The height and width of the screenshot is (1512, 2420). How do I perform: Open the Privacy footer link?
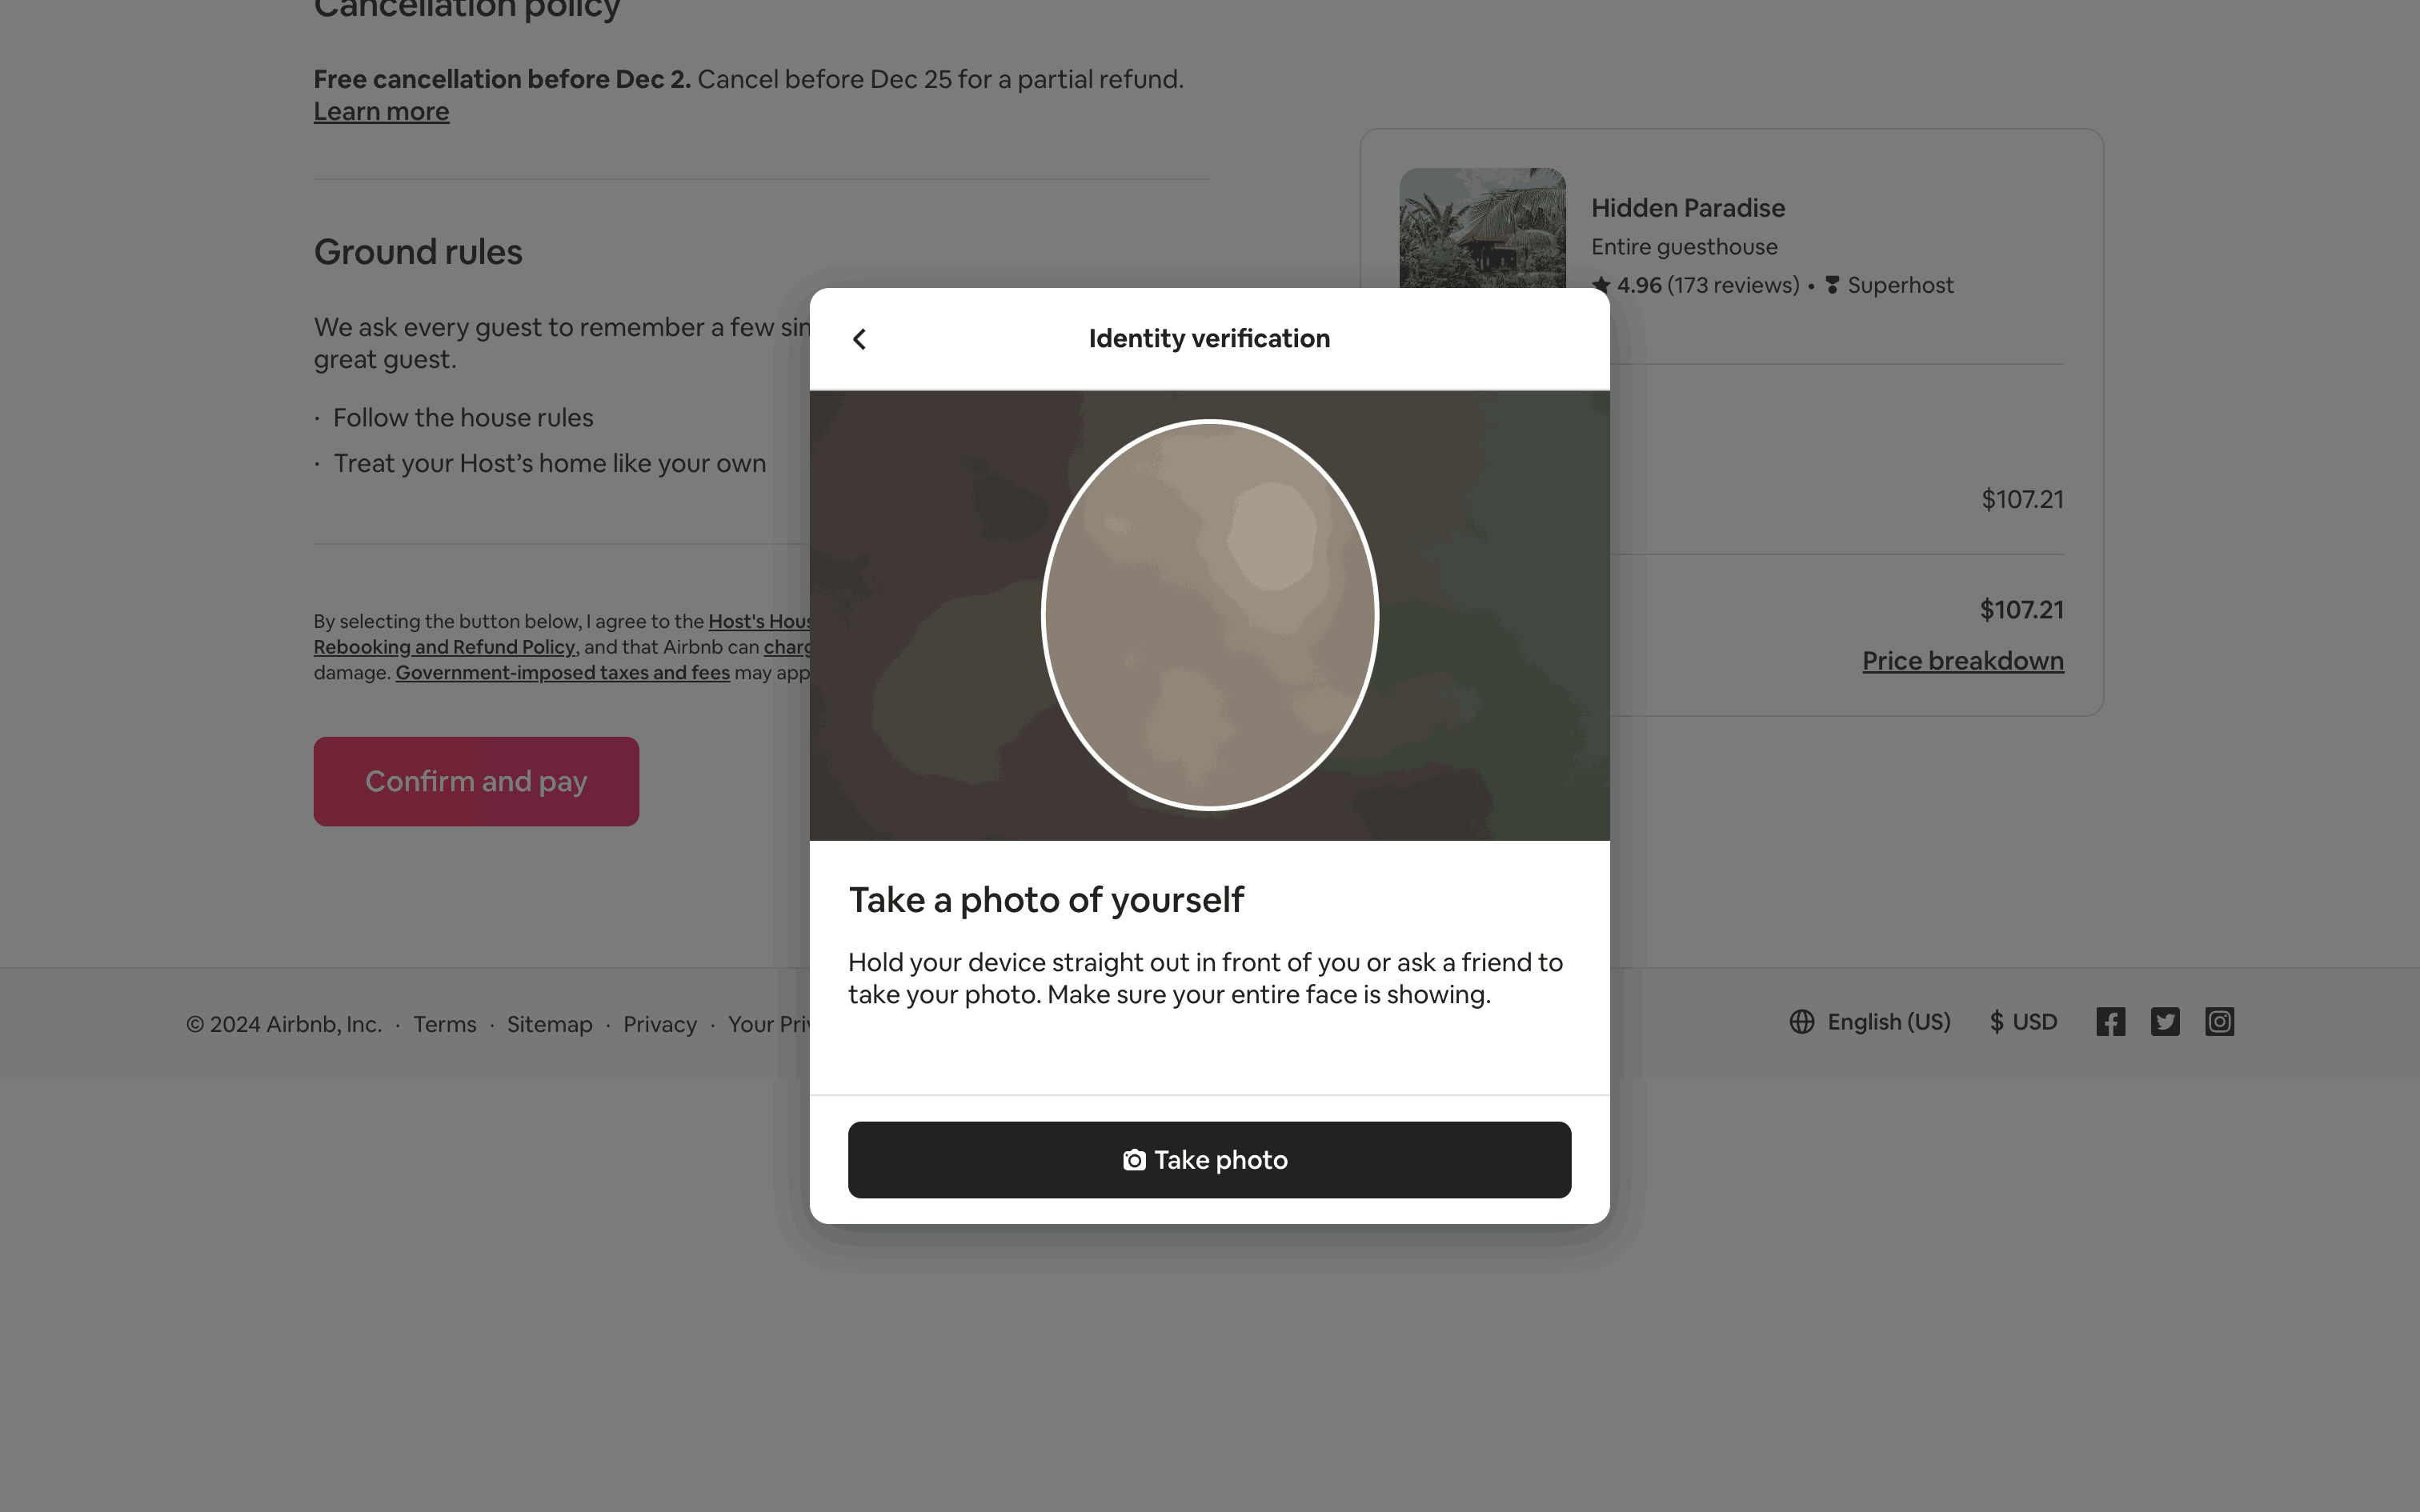click(x=660, y=1024)
